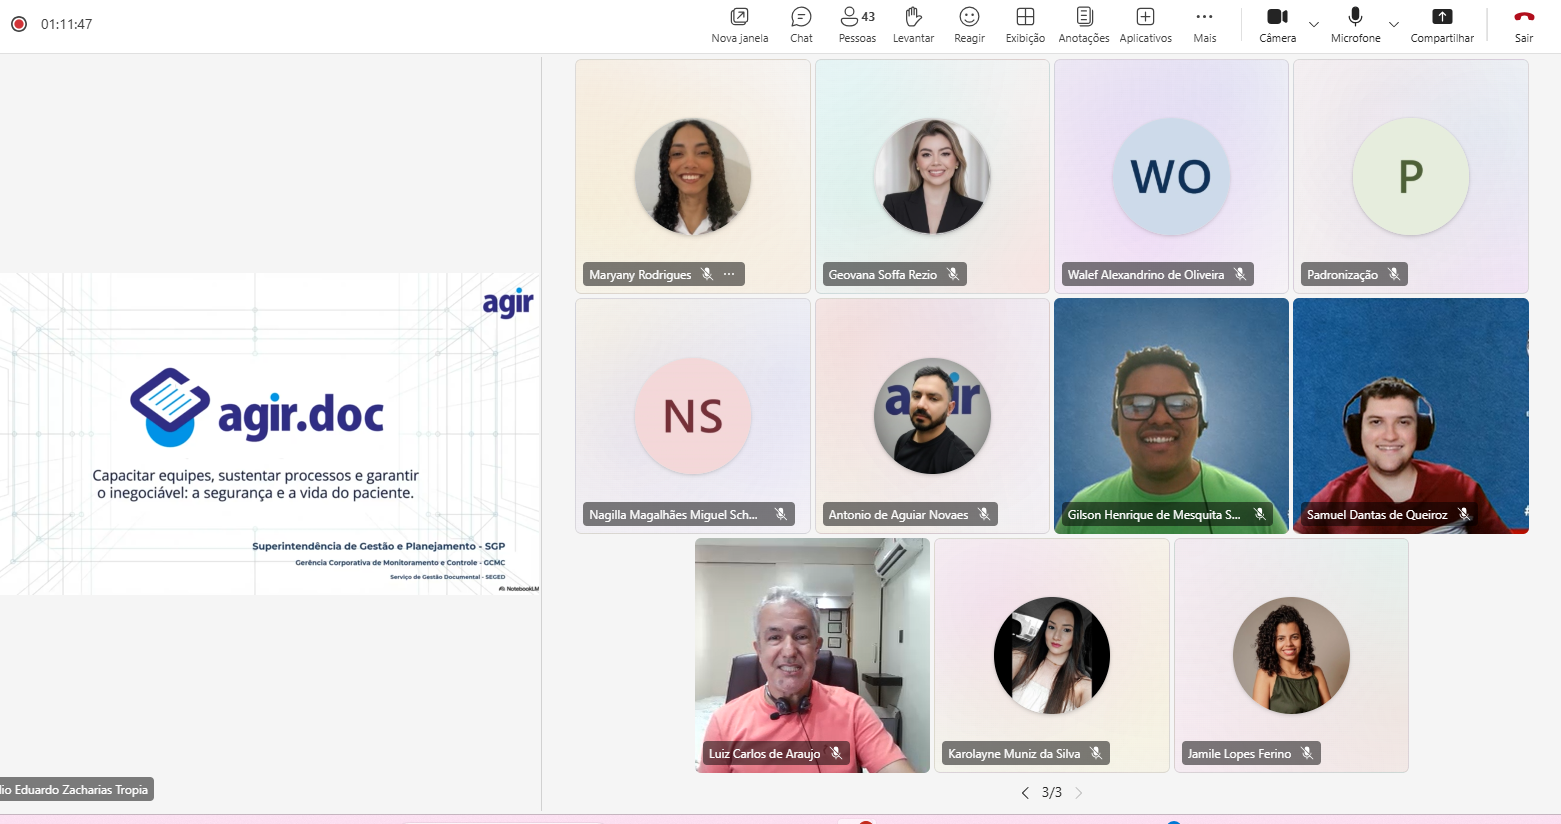This screenshot has width=1561, height=824.
Task: Open Aplicativos apps panel
Action: [1145, 25]
